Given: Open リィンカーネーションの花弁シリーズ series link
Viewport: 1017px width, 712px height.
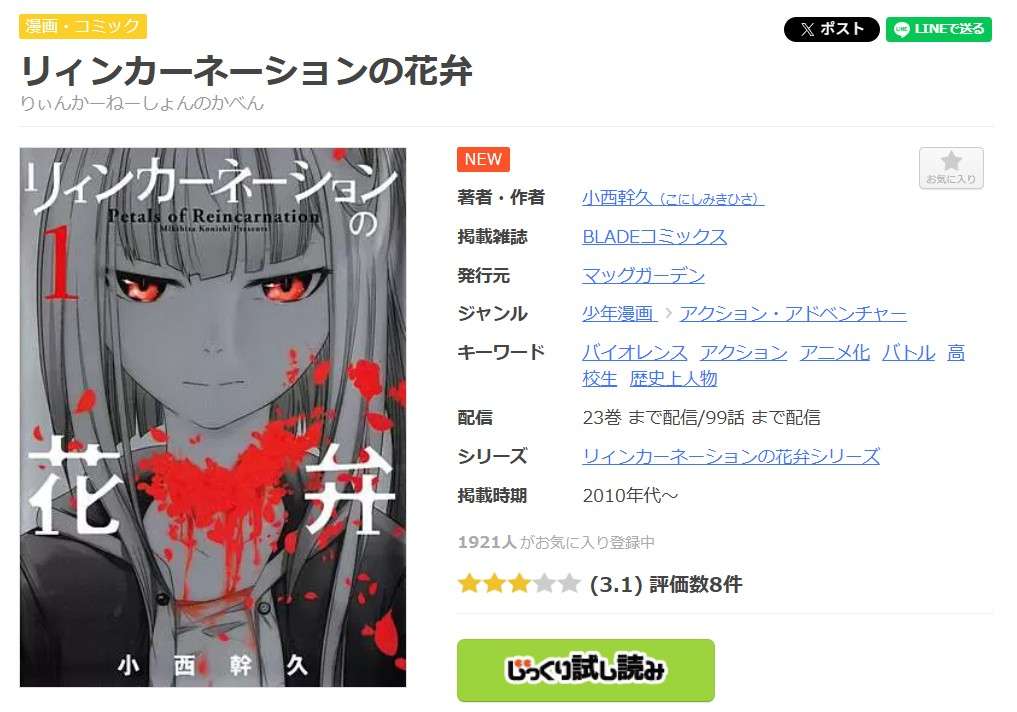Looking at the screenshot, I should click(731, 457).
